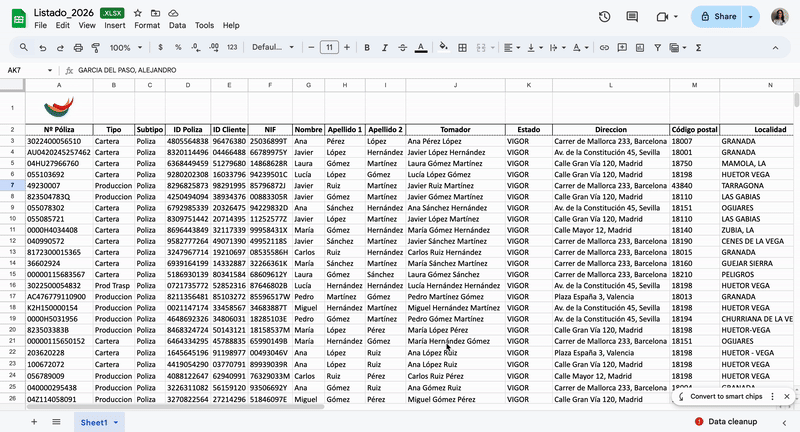
Task: Move document with folder icon
Action: (156, 13)
